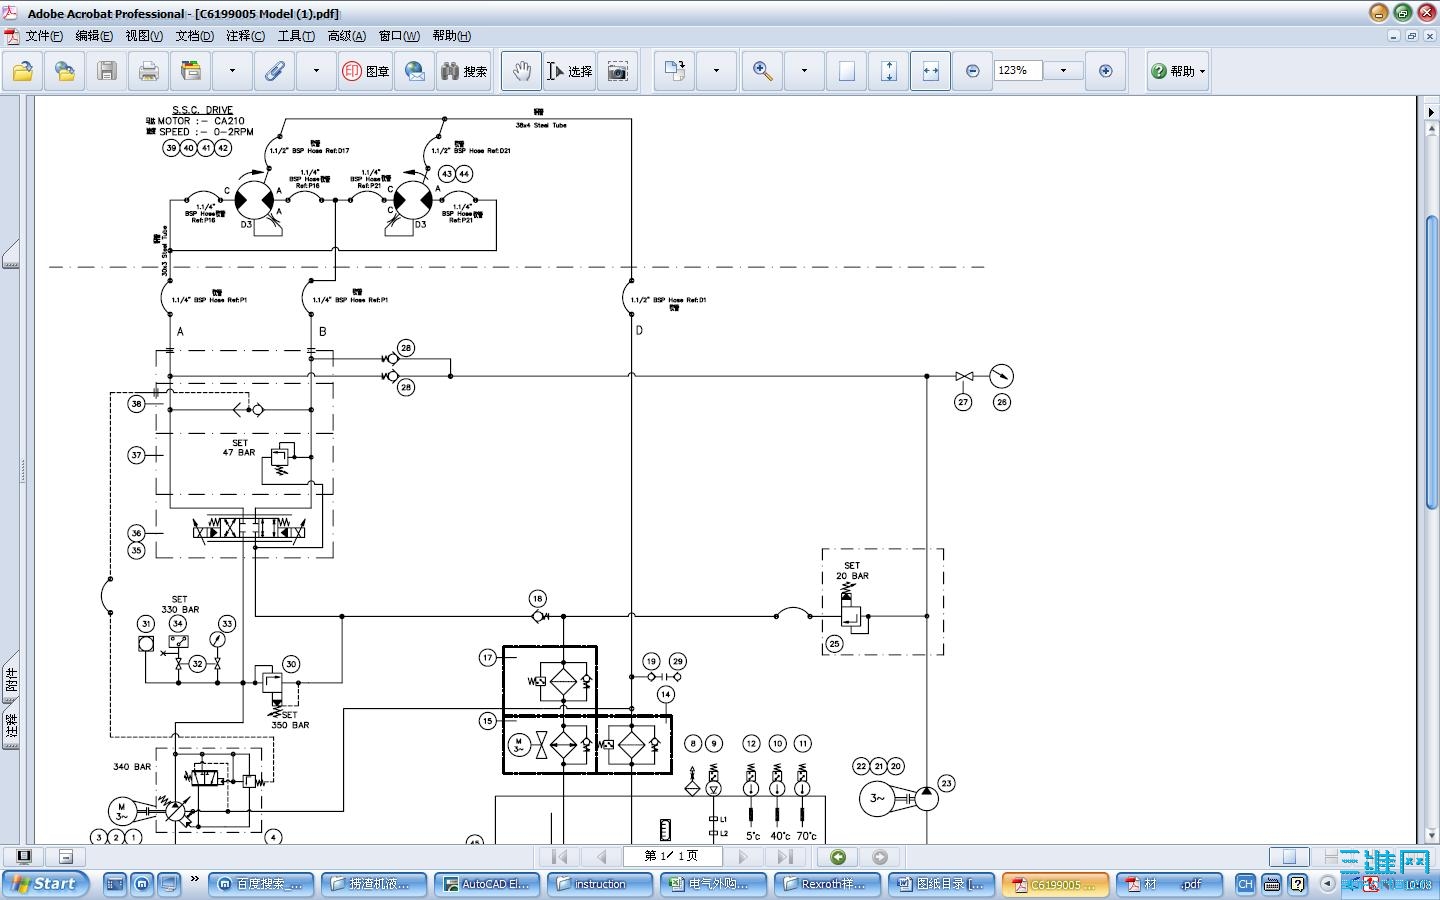Viewport: 1440px width, 900px height.
Task: Click the green previous view button
Action: tap(838, 857)
